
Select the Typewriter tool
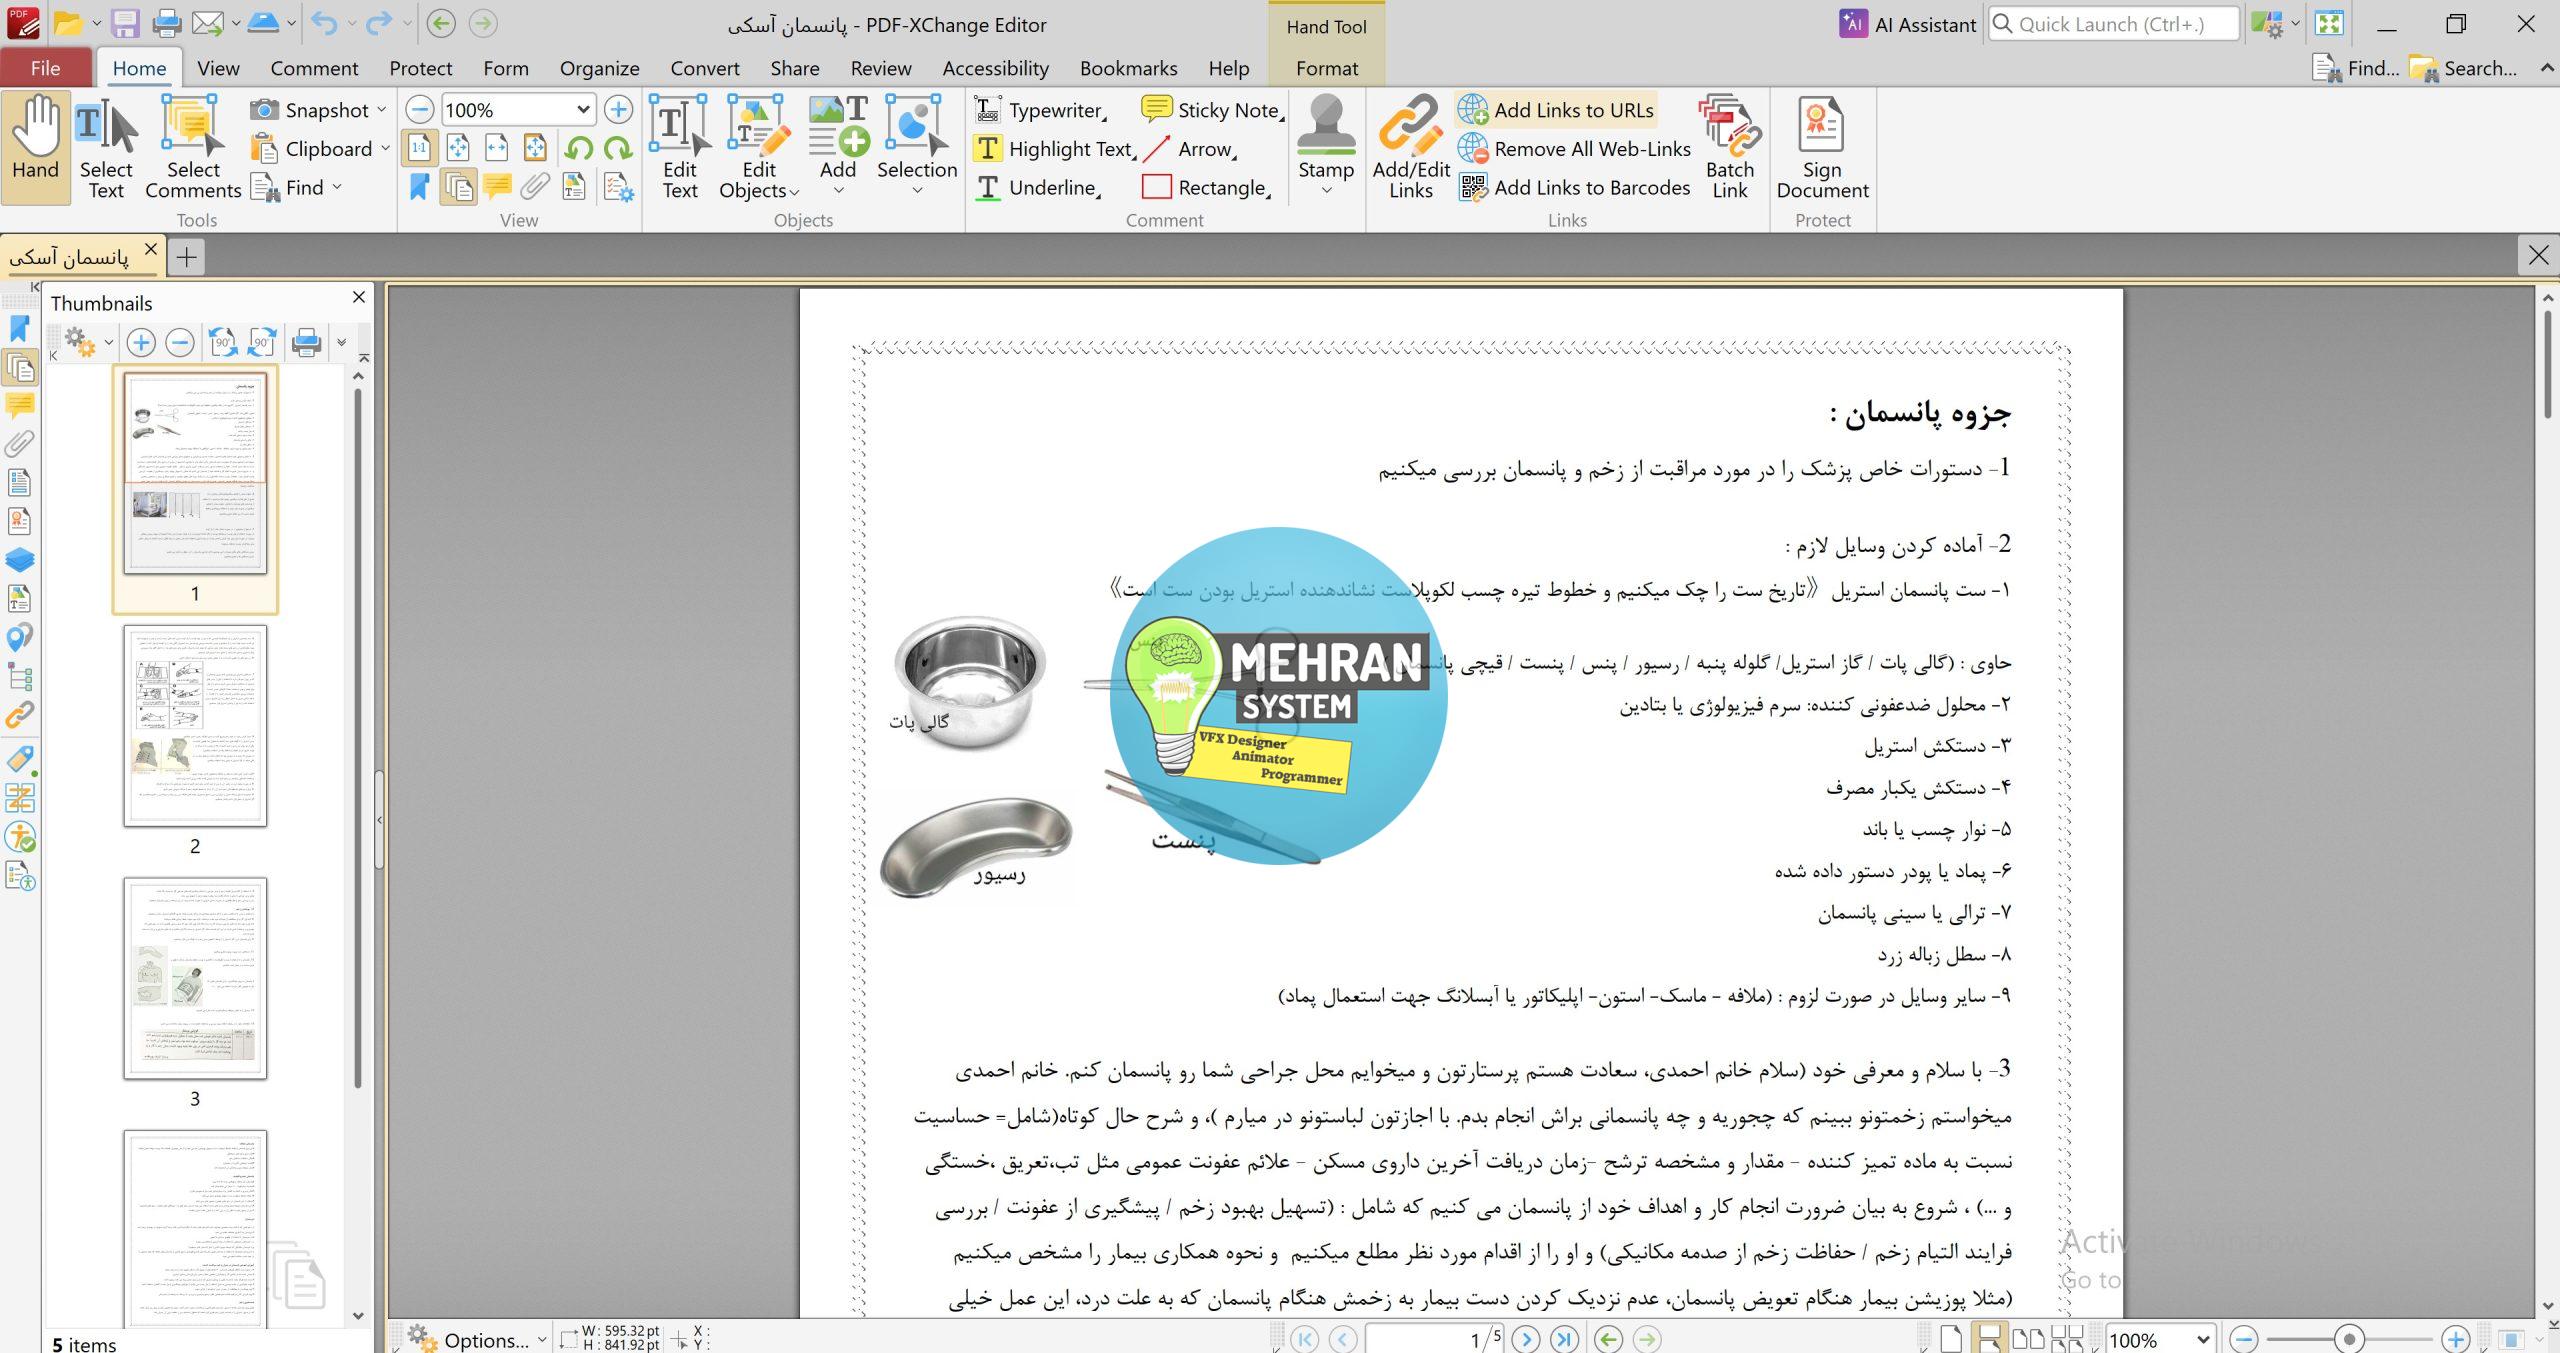pyautogui.click(x=1039, y=110)
